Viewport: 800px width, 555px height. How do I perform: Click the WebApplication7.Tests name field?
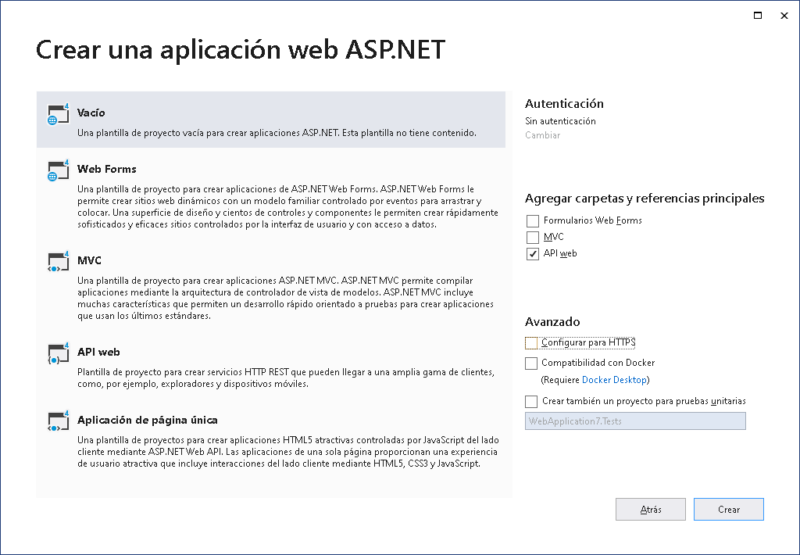coord(635,421)
